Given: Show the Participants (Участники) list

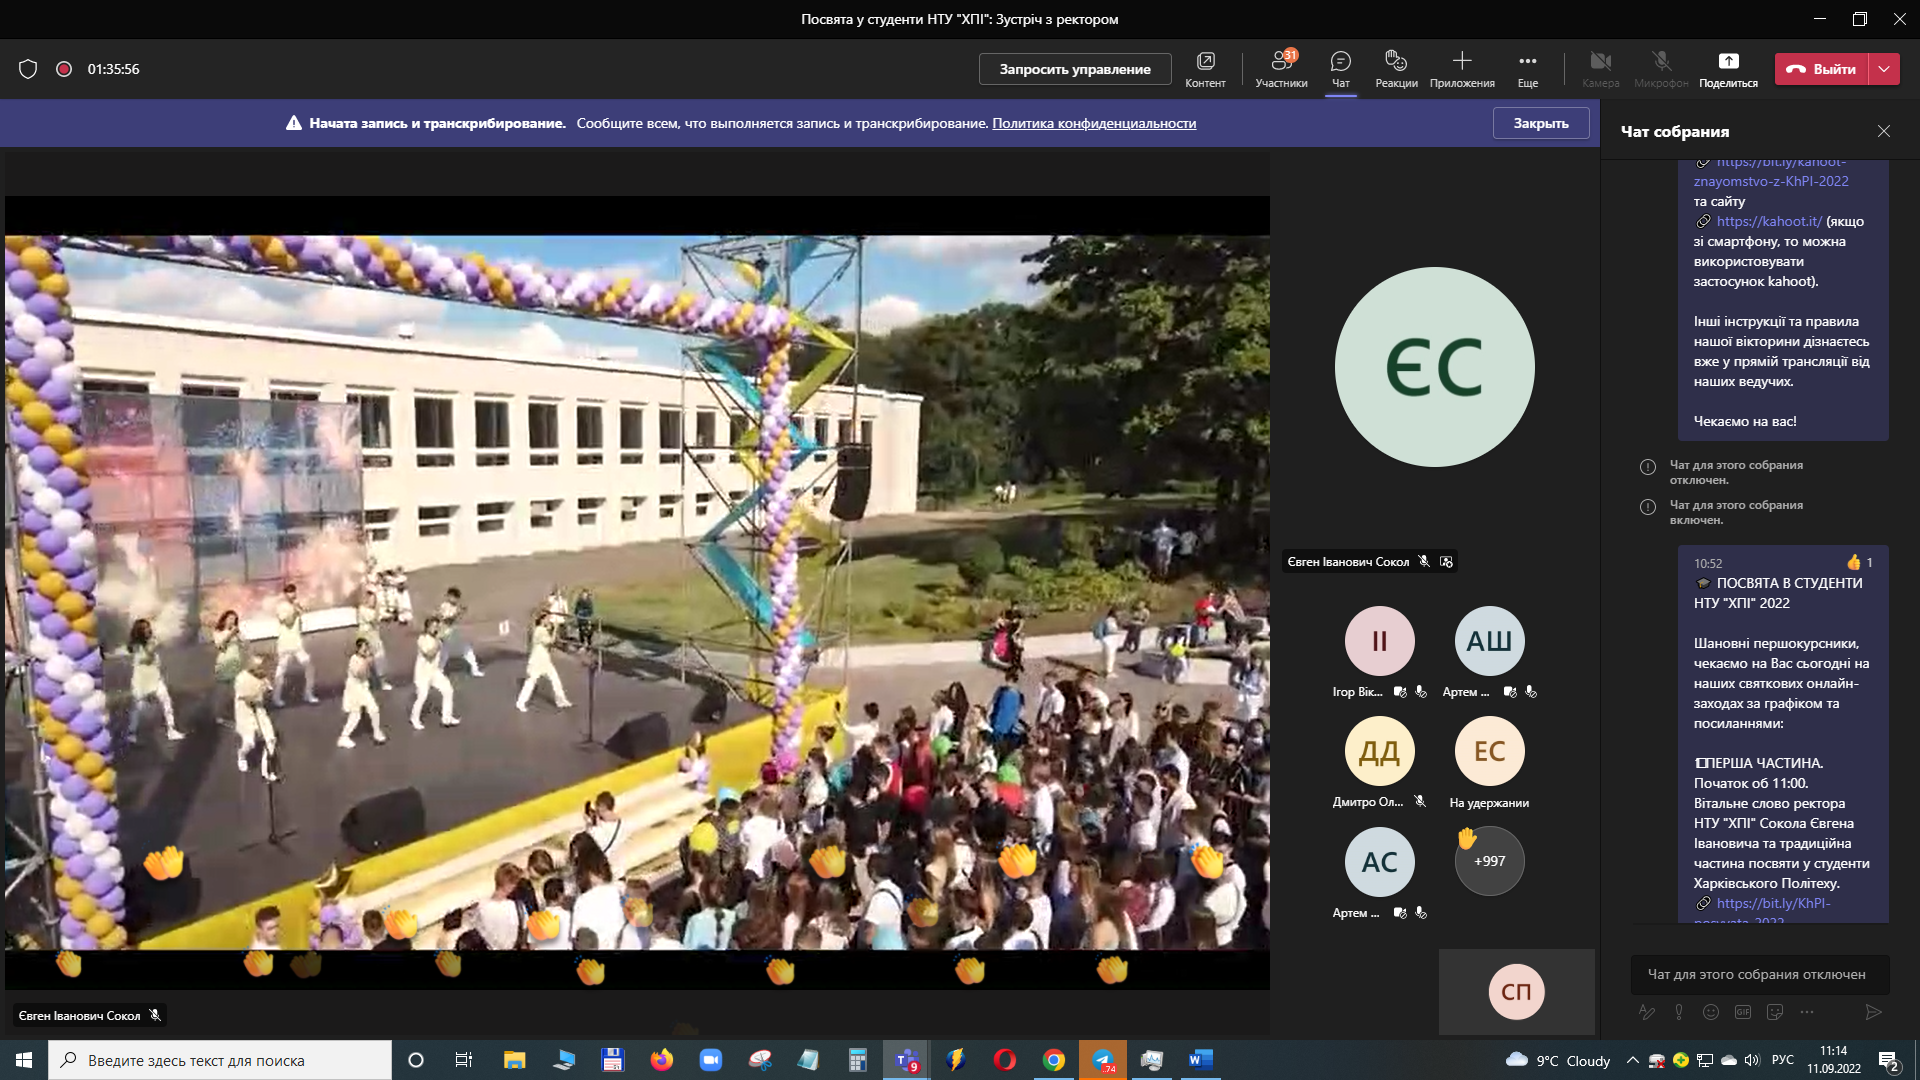Looking at the screenshot, I should point(1281,62).
